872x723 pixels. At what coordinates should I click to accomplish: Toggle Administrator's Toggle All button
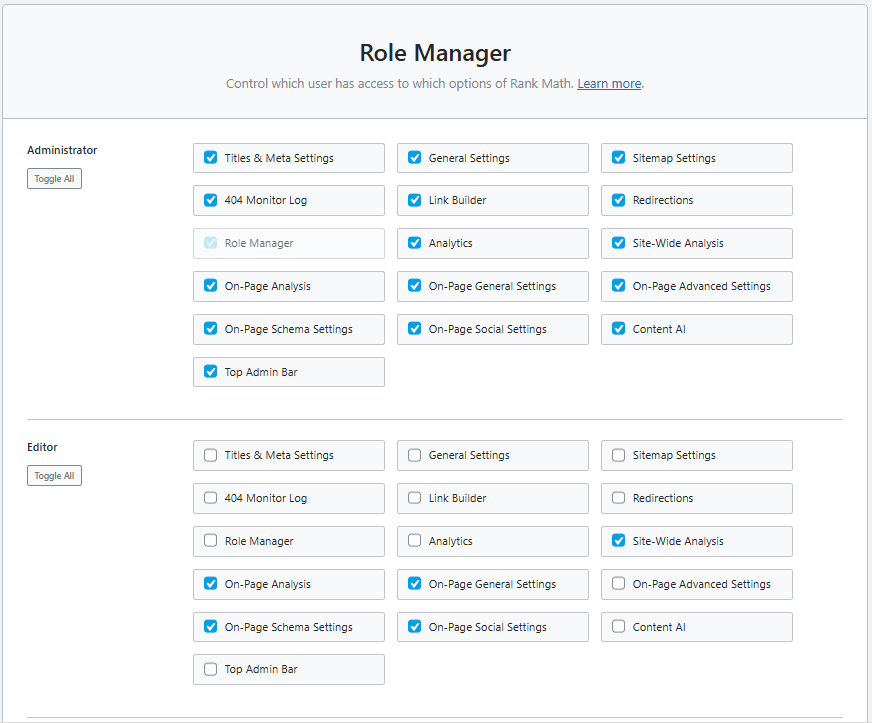coord(54,179)
